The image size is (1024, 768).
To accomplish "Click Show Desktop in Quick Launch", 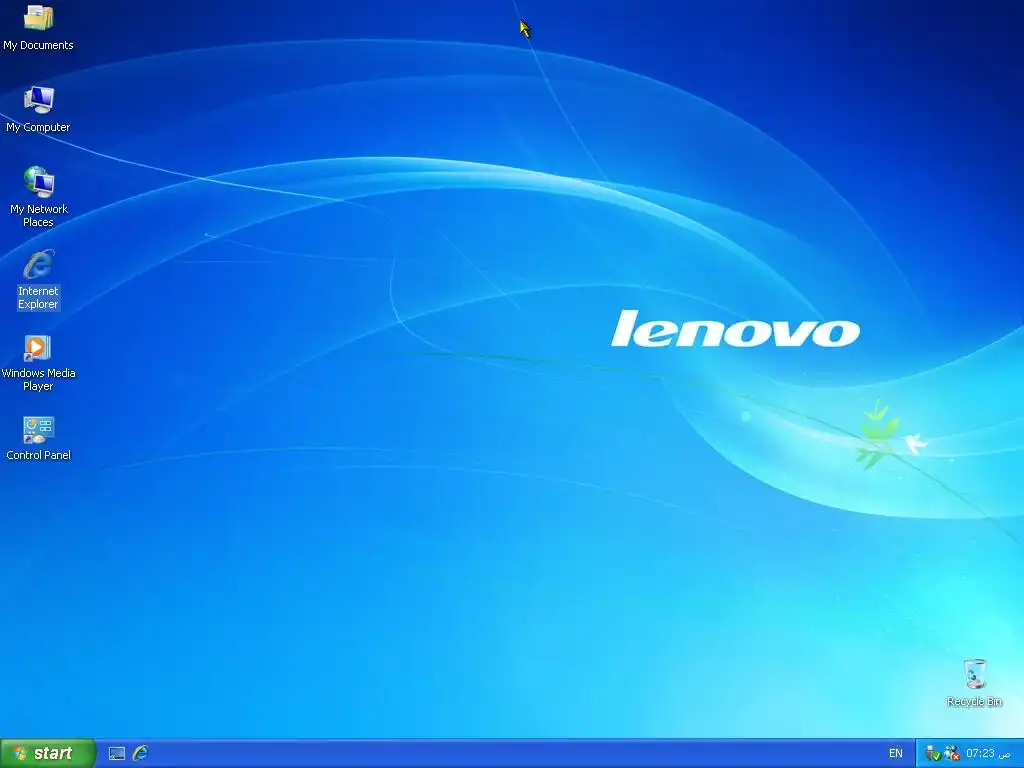I will click(x=117, y=754).
